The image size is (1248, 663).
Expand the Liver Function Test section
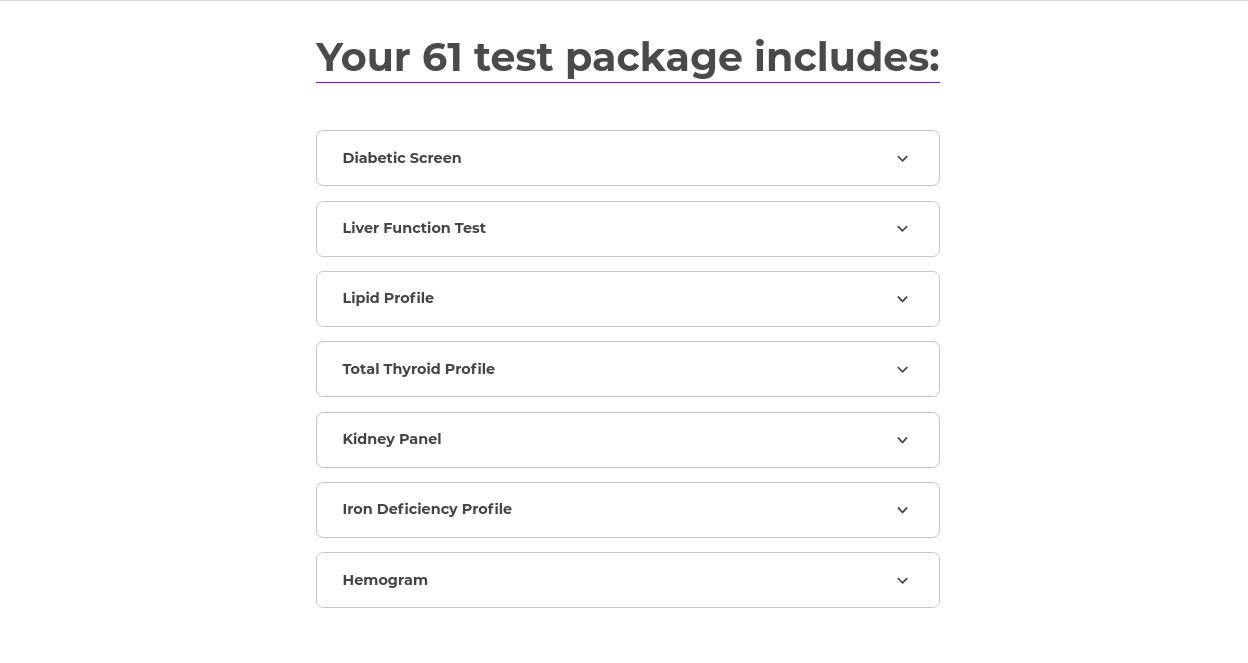(x=627, y=229)
